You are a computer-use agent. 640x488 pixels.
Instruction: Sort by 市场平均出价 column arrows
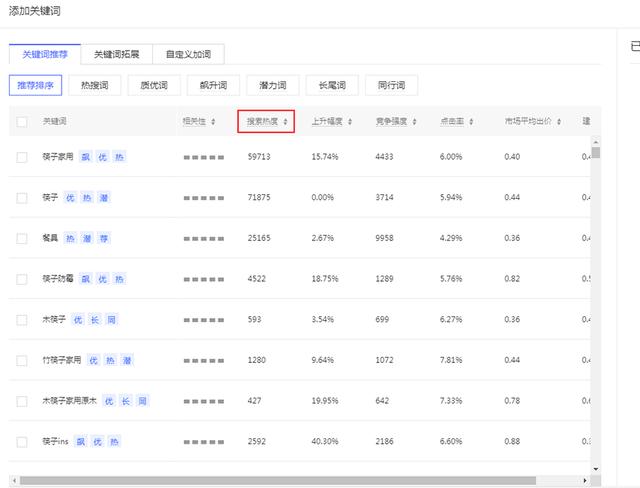tap(559, 122)
